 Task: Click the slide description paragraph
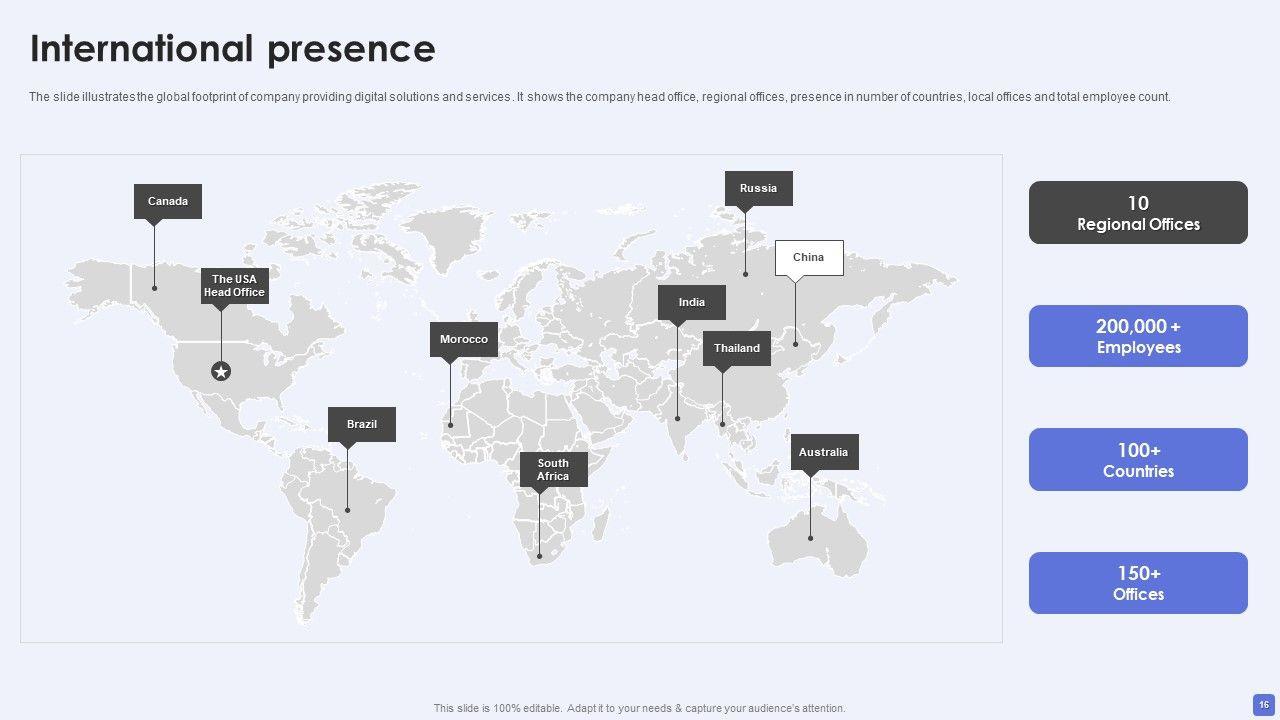600,97
